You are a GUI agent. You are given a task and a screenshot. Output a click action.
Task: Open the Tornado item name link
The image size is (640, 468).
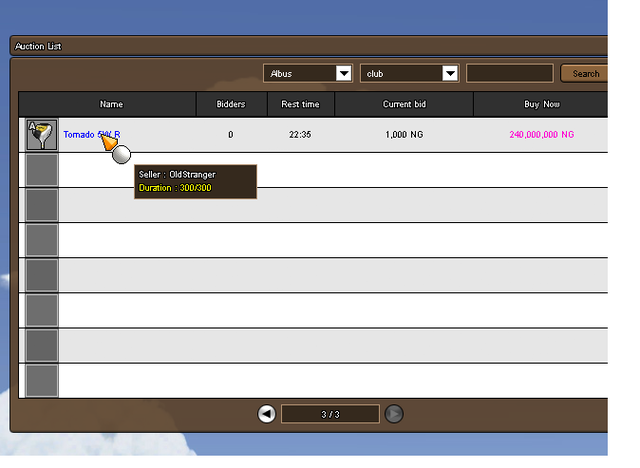[91, 134]
